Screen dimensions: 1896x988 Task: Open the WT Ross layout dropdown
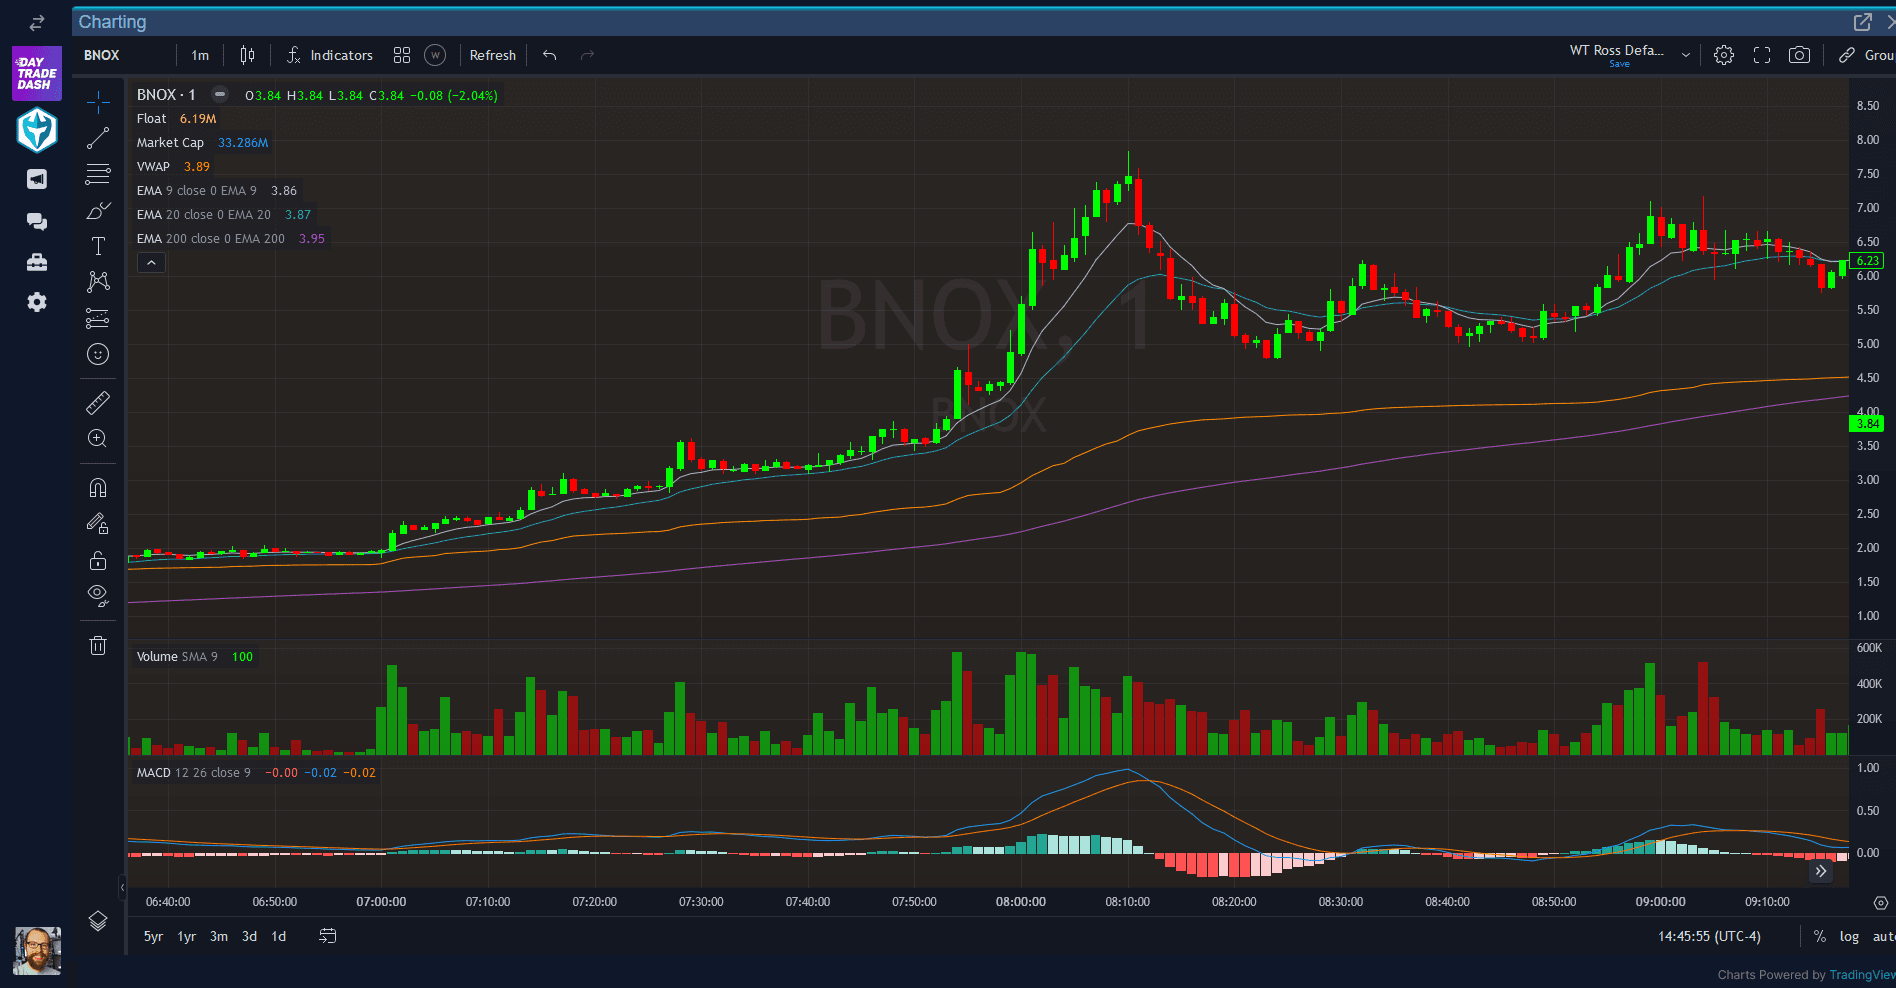tap(1685, 55)
